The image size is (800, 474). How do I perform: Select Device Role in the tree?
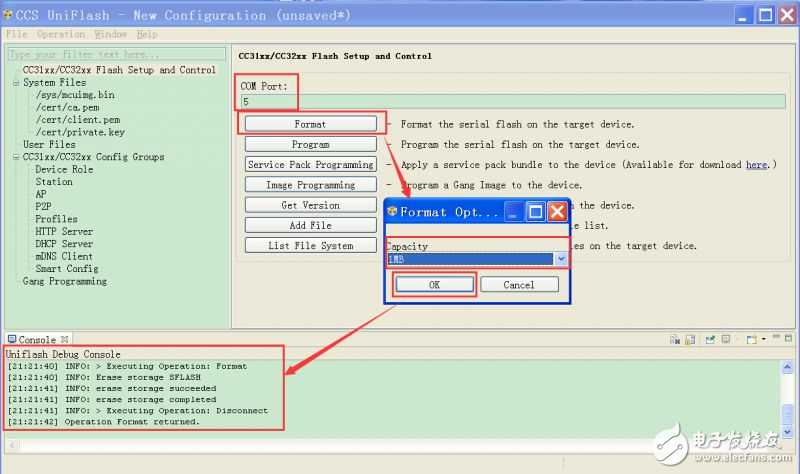(64, 169)
